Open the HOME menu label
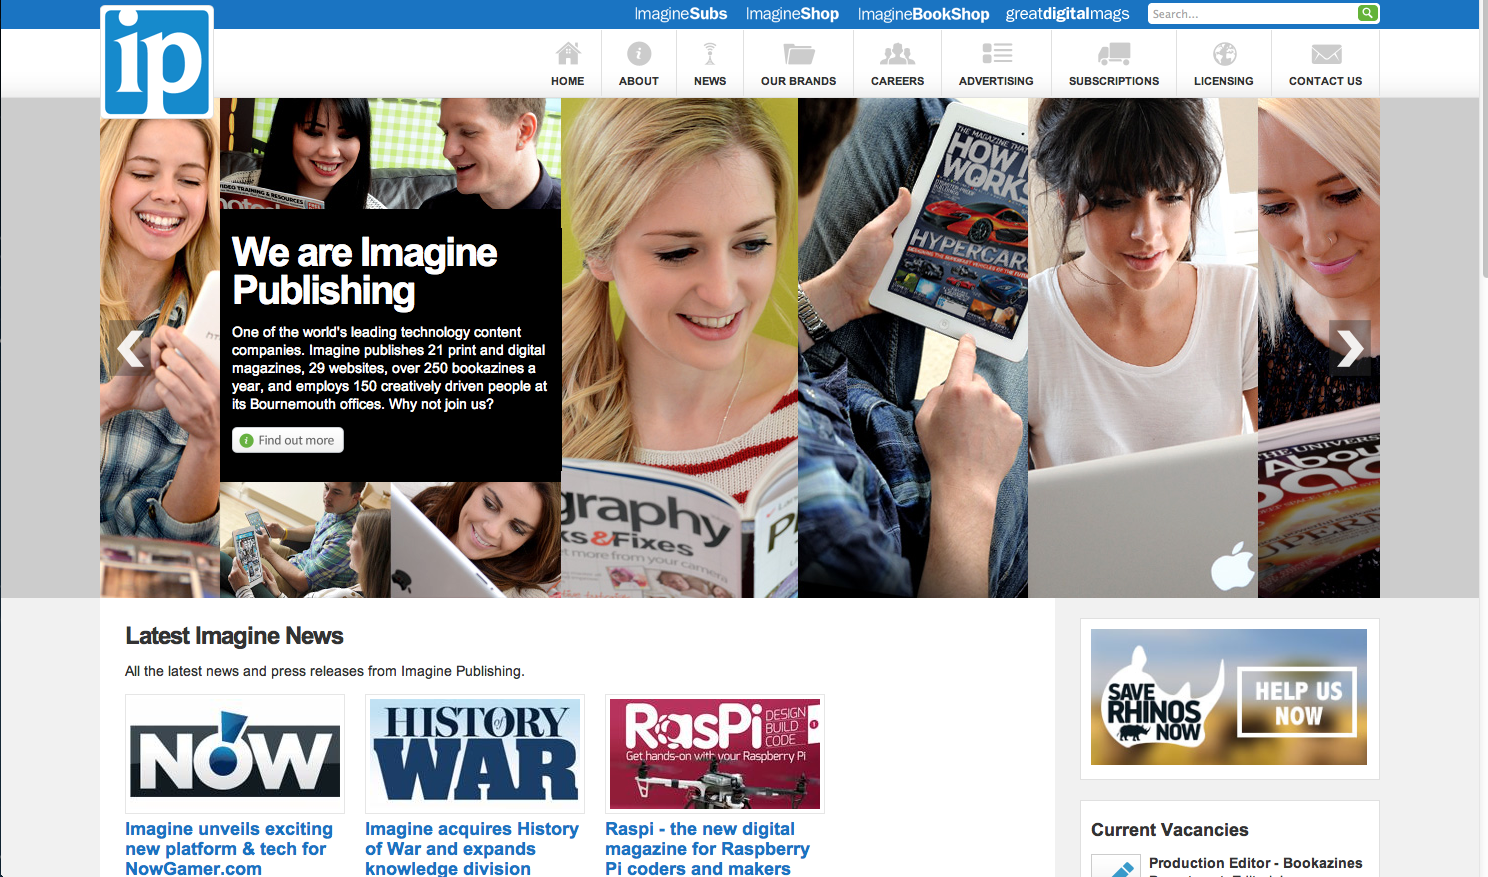 tap(567, 81)
